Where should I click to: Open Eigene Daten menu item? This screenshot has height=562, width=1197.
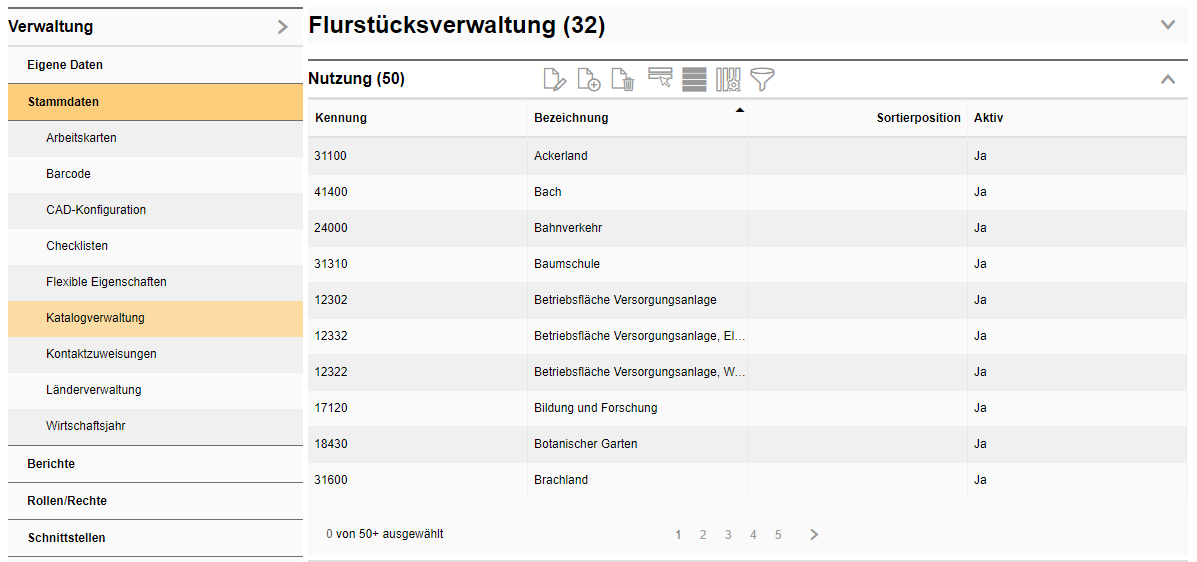[x=65, y=65]
